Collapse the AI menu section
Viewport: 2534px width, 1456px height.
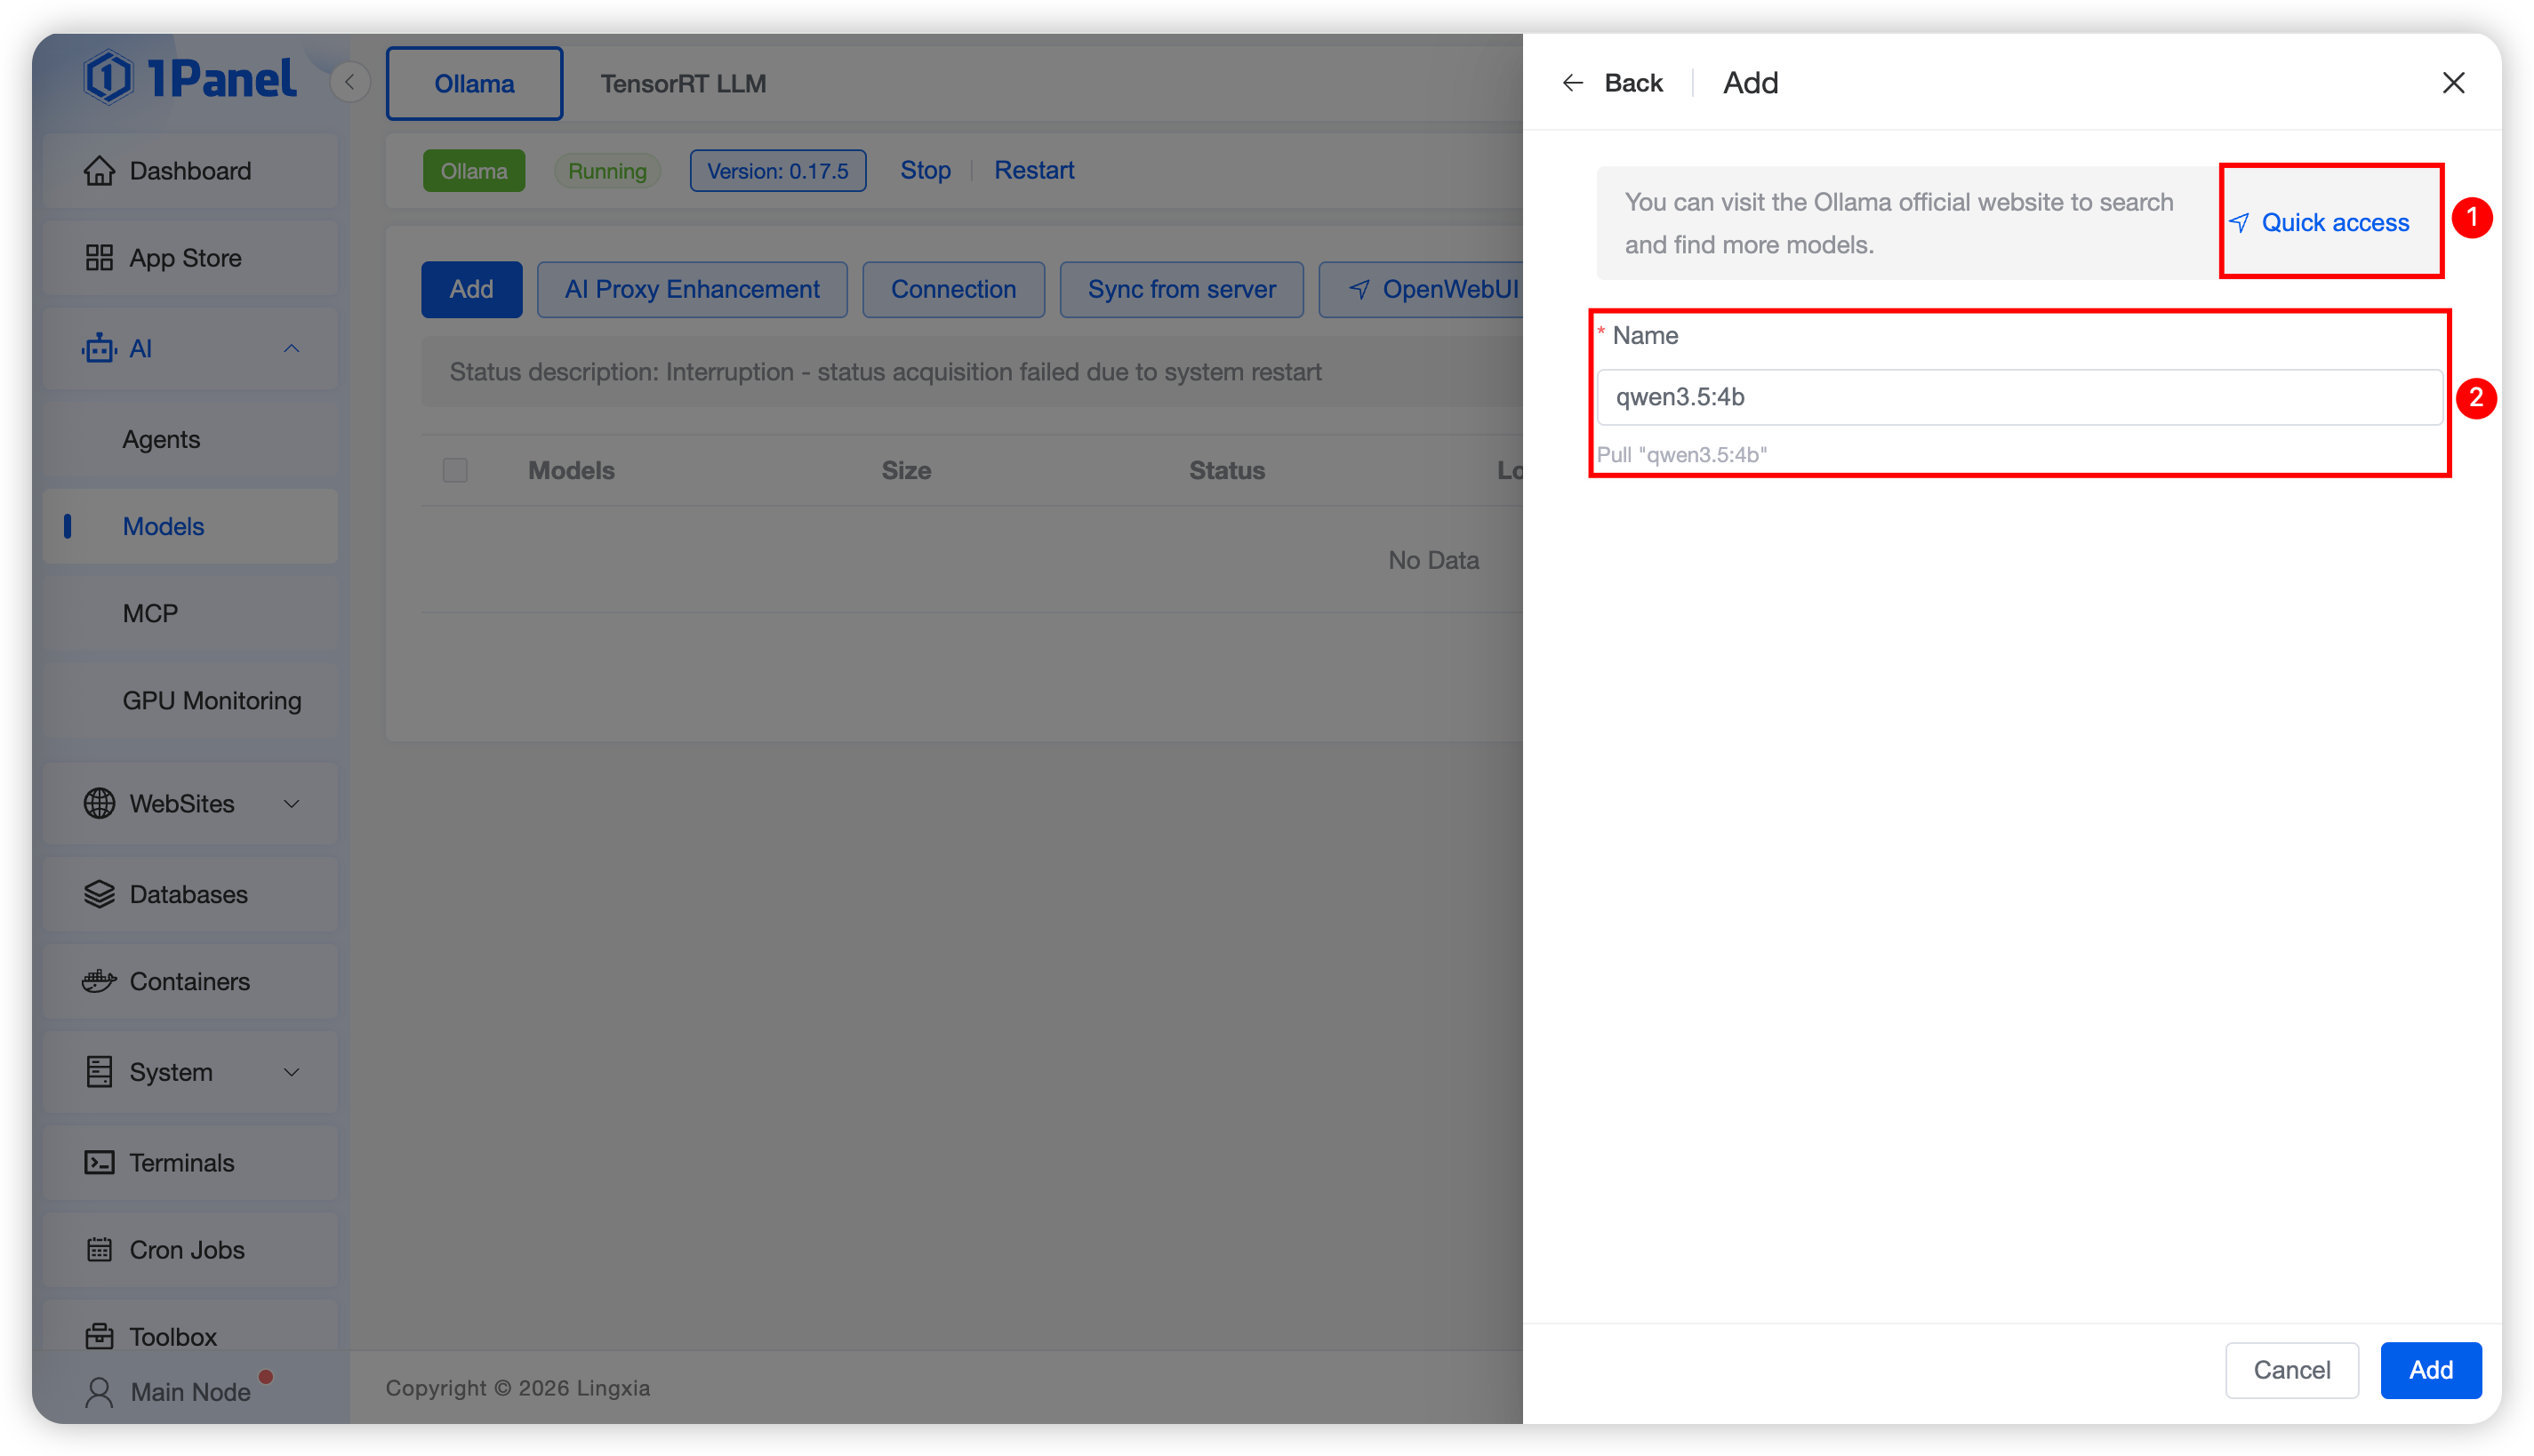tap(291, 348)
